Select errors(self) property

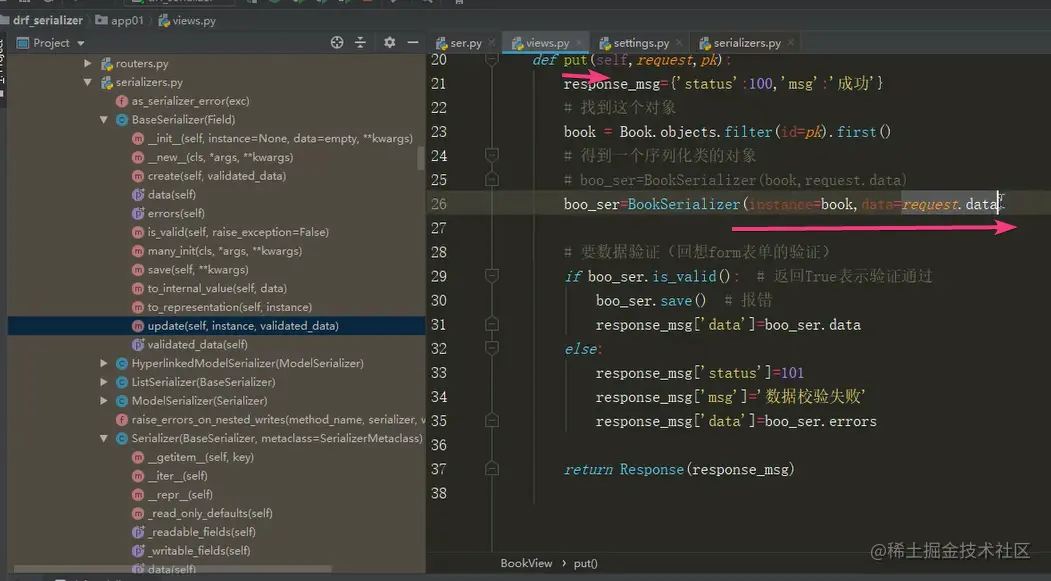(176, 214)
